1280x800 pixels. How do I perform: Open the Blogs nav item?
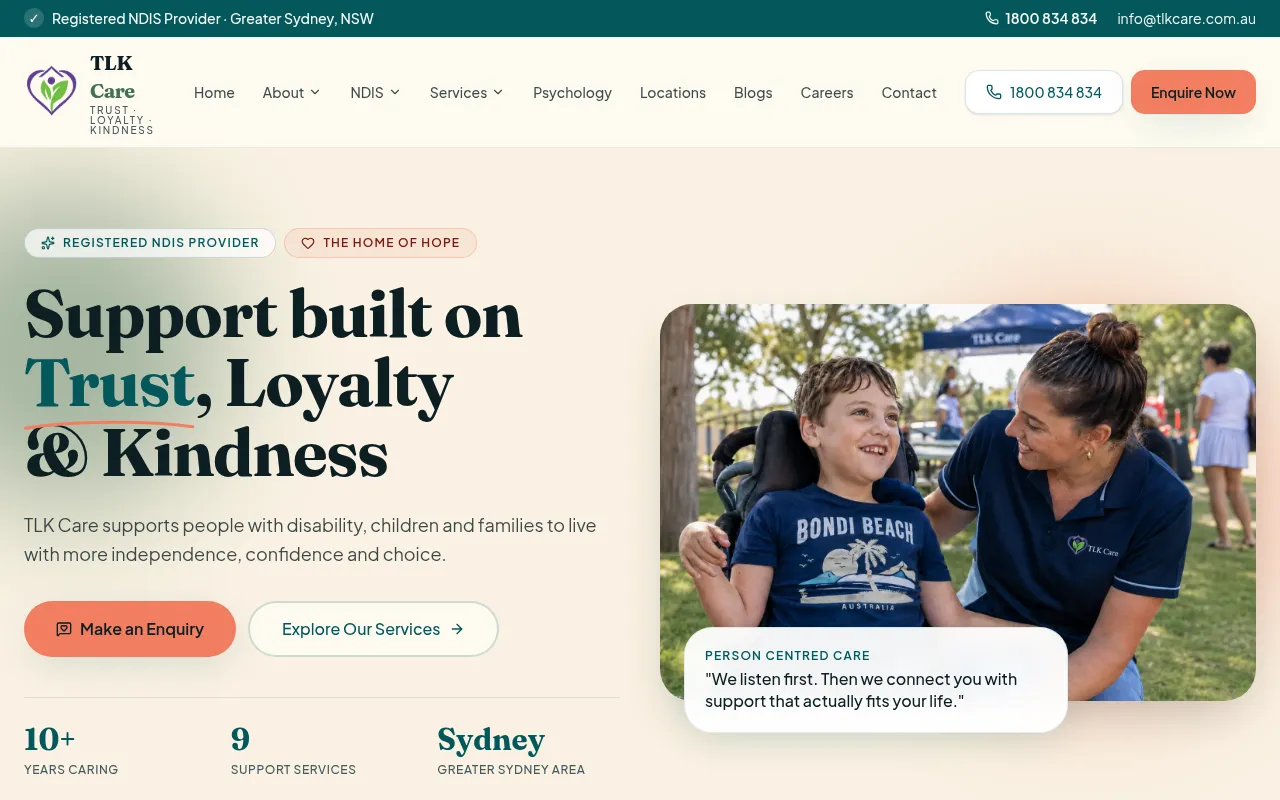tap(753, 92)
